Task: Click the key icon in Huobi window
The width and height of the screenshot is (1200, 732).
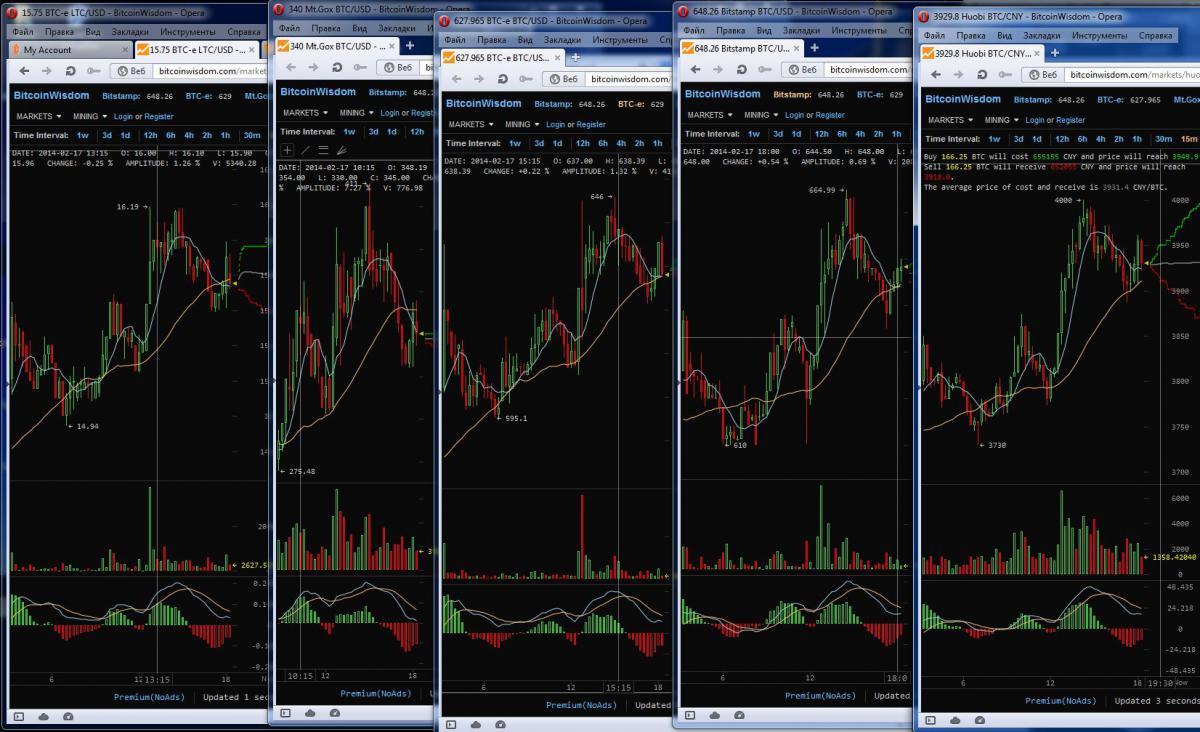Action: point(1004,75)
